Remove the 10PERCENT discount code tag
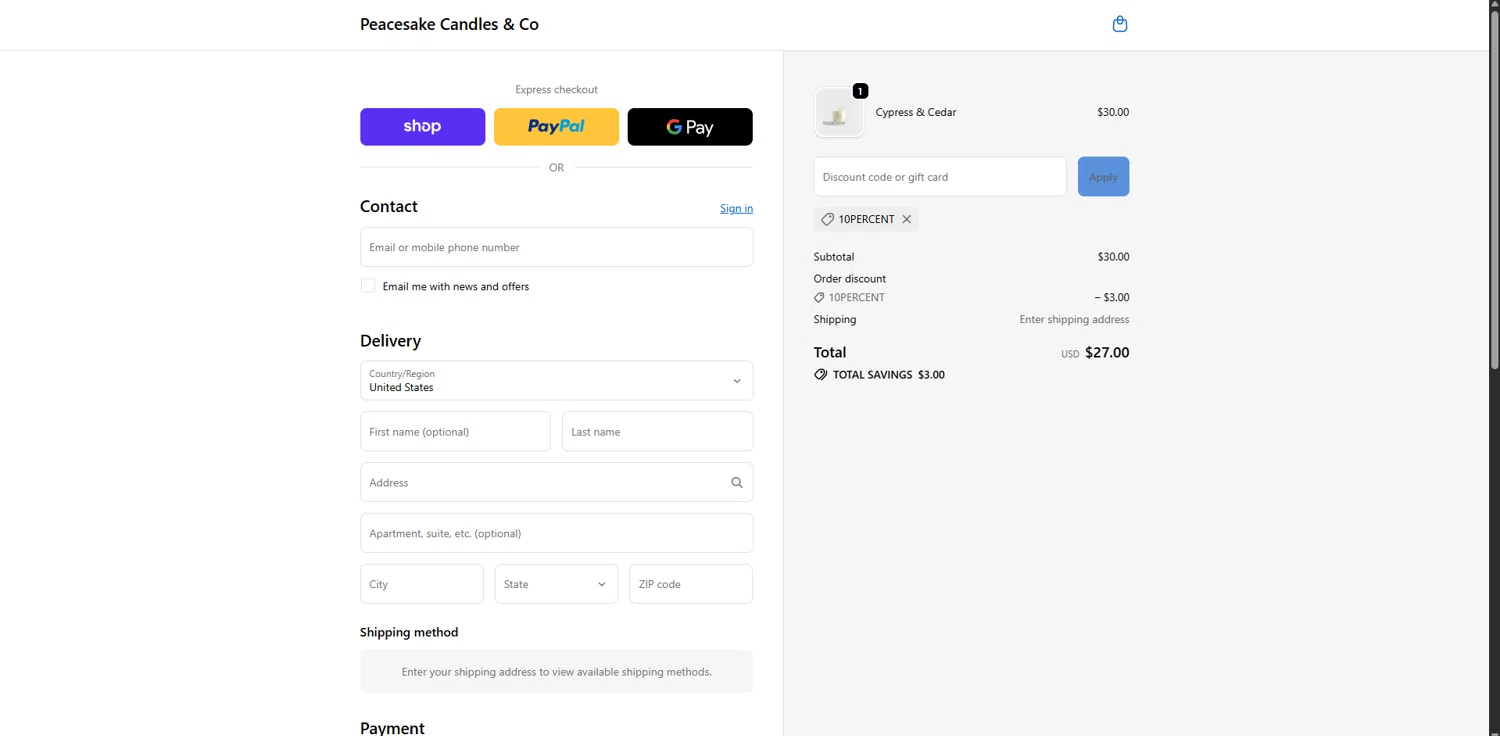 (x=907, y=219)
